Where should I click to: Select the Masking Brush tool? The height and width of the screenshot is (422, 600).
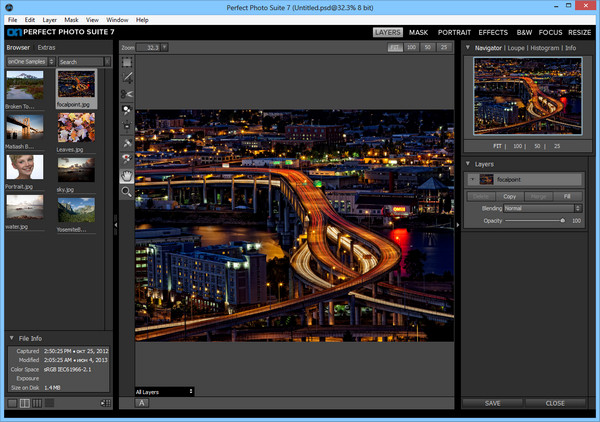(127, 110)
